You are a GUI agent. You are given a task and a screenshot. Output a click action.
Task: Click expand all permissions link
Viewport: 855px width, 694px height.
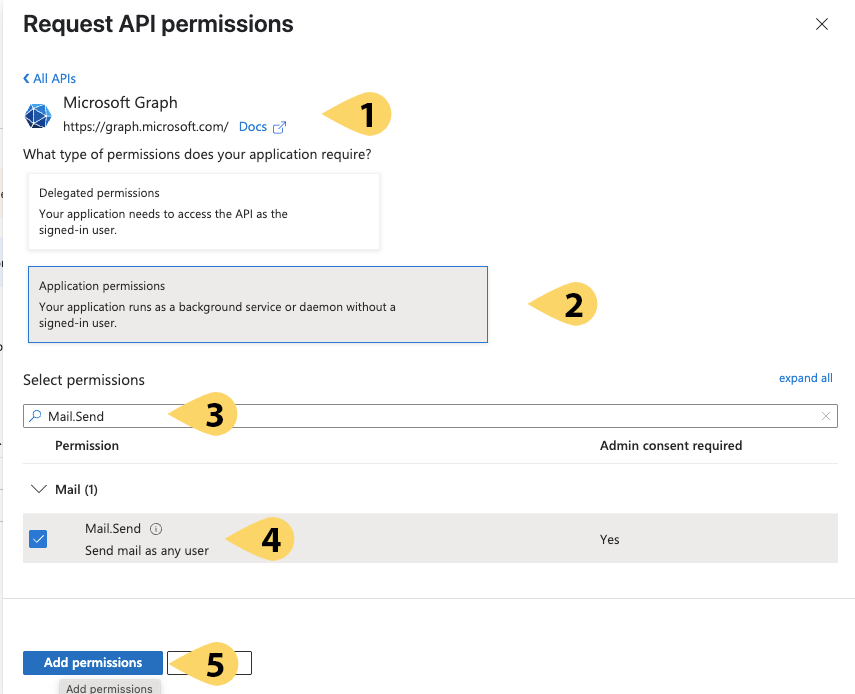(805, 378)
